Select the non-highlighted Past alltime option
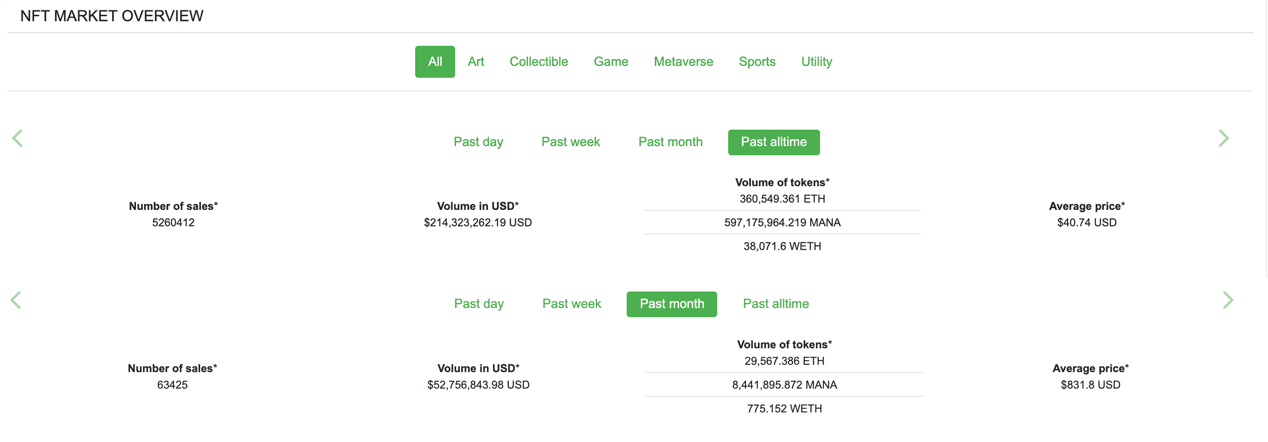 point(775,304)
